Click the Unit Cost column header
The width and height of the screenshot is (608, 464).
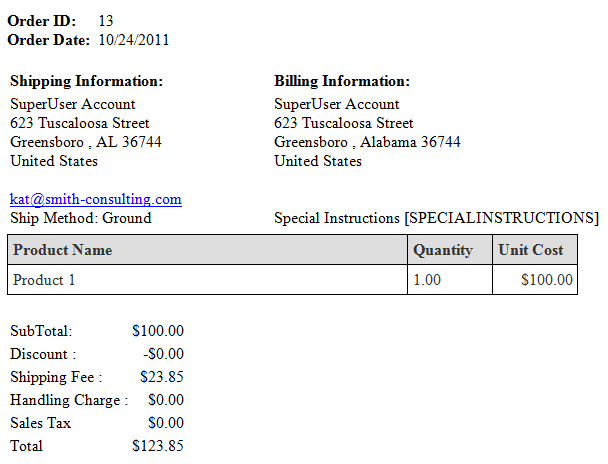(x=535, y=250)
